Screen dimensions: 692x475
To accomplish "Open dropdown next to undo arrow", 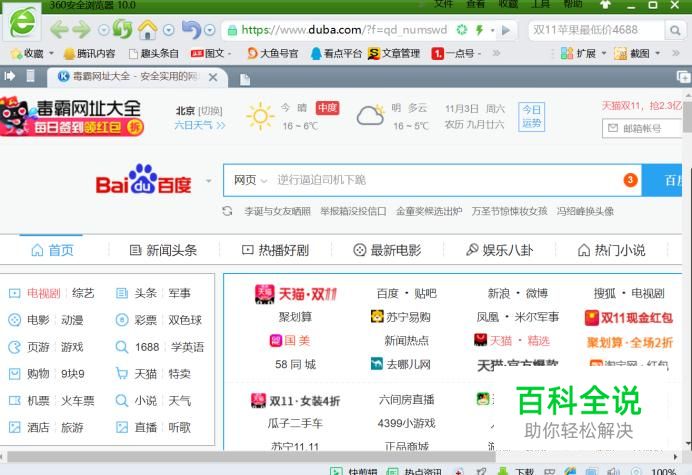I will pyautogui.click(x=210, y=30).
